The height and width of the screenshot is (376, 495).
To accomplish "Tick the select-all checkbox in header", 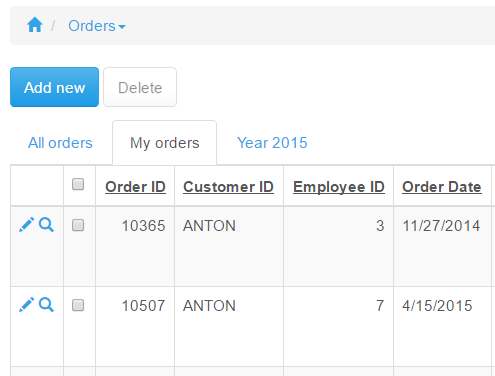I will (78, 184).
